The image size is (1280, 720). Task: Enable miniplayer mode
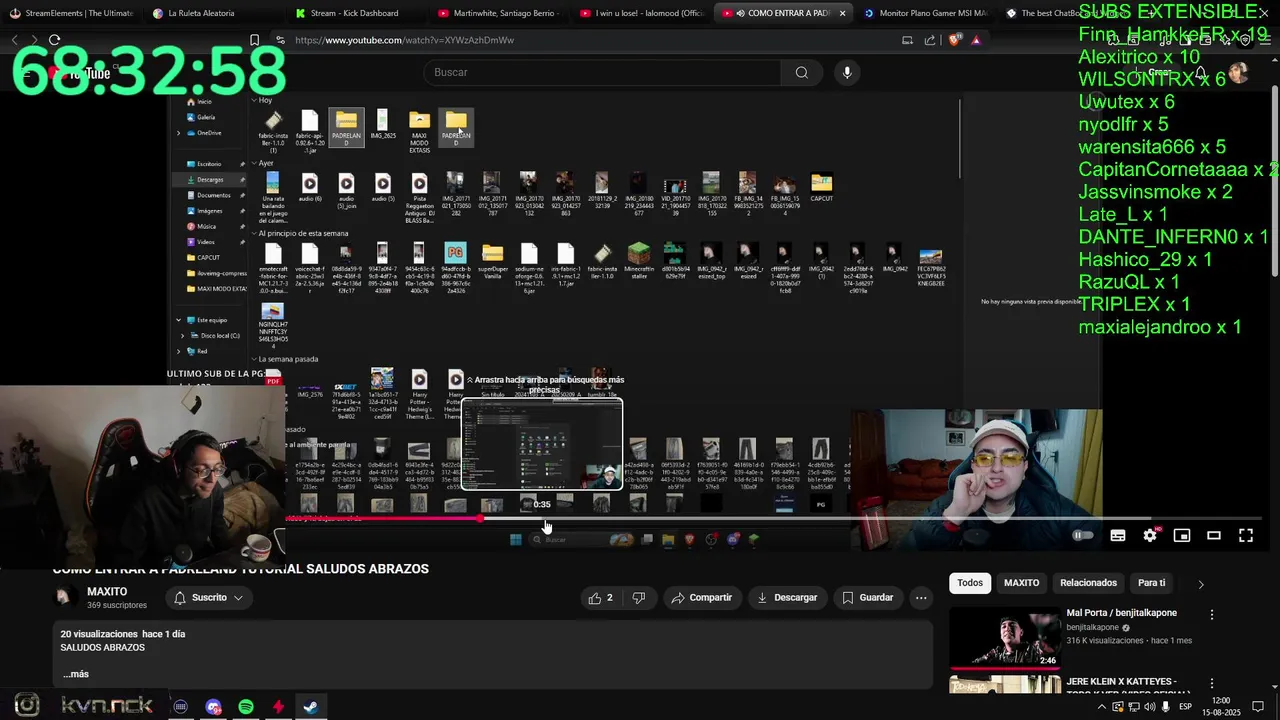[1182, 535]
